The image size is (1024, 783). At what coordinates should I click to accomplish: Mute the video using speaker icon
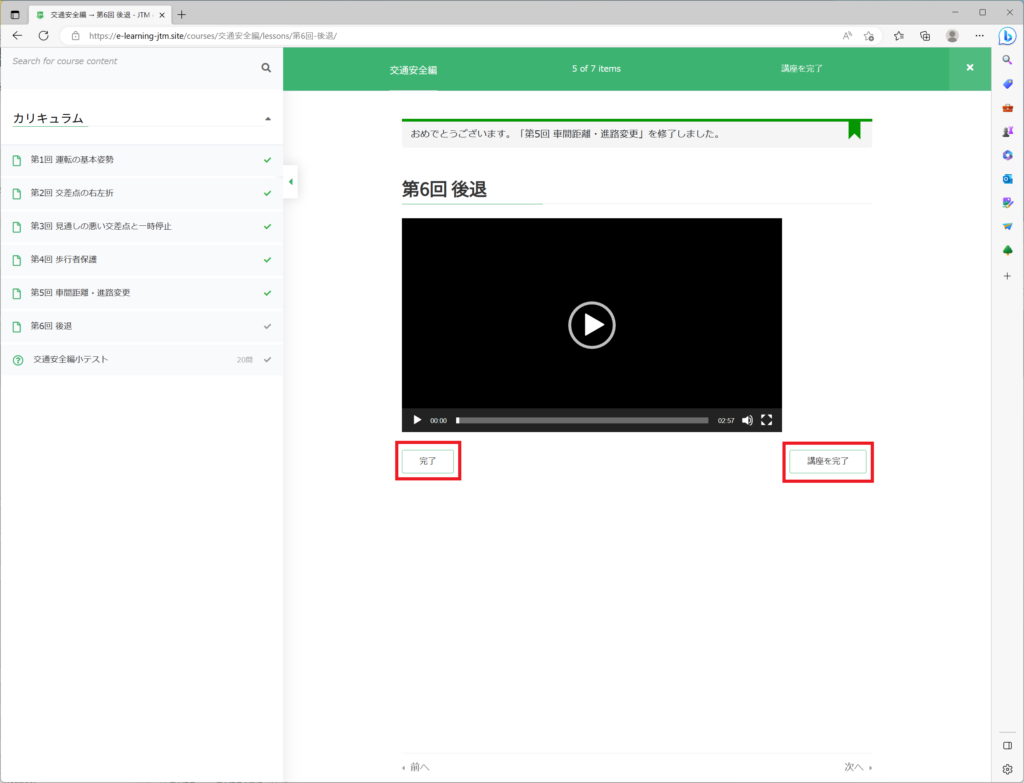coord(747,420)
